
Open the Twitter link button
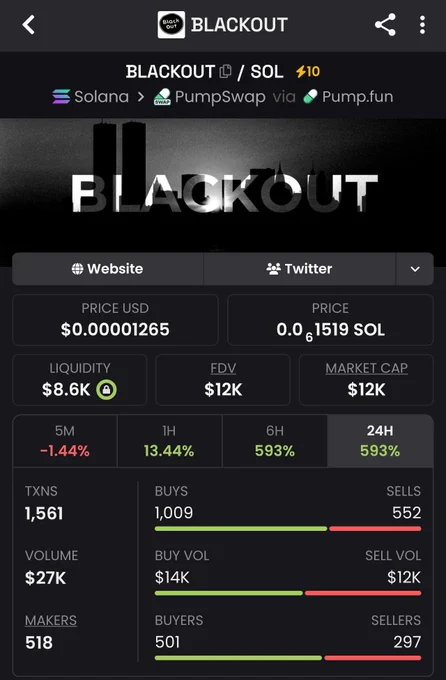pos(299,269)
